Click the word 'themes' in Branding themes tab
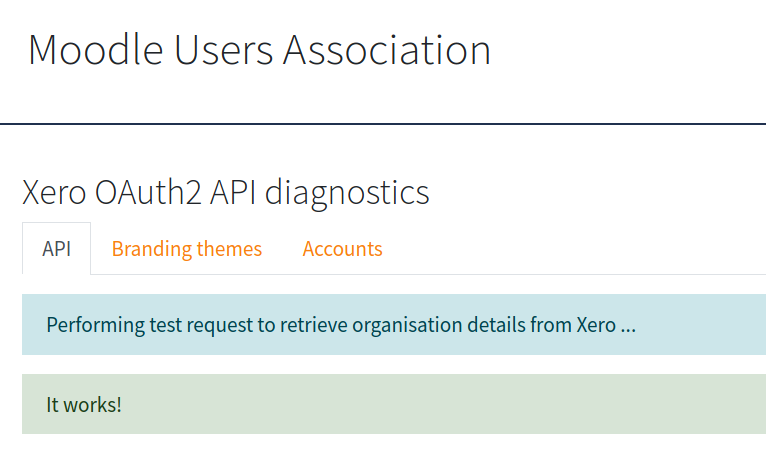The width and height of the screenshot is (766, 463). click(x=230, y=249)
